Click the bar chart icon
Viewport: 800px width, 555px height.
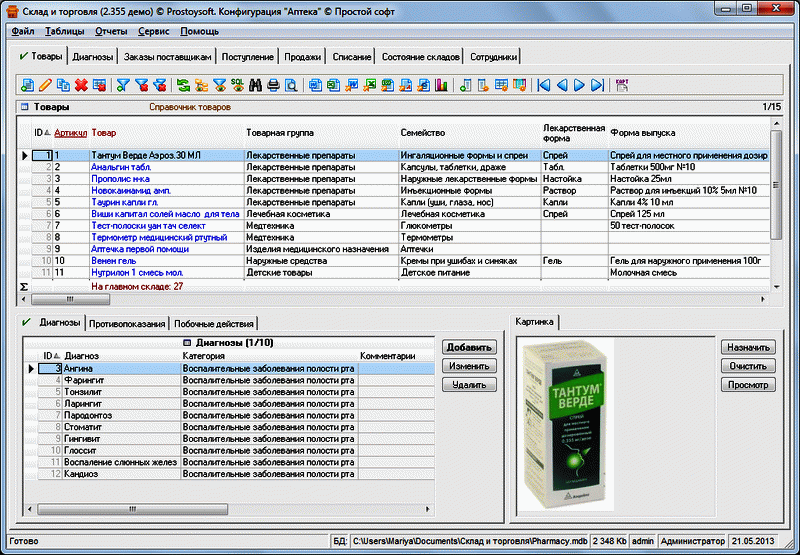coord(441,86)
